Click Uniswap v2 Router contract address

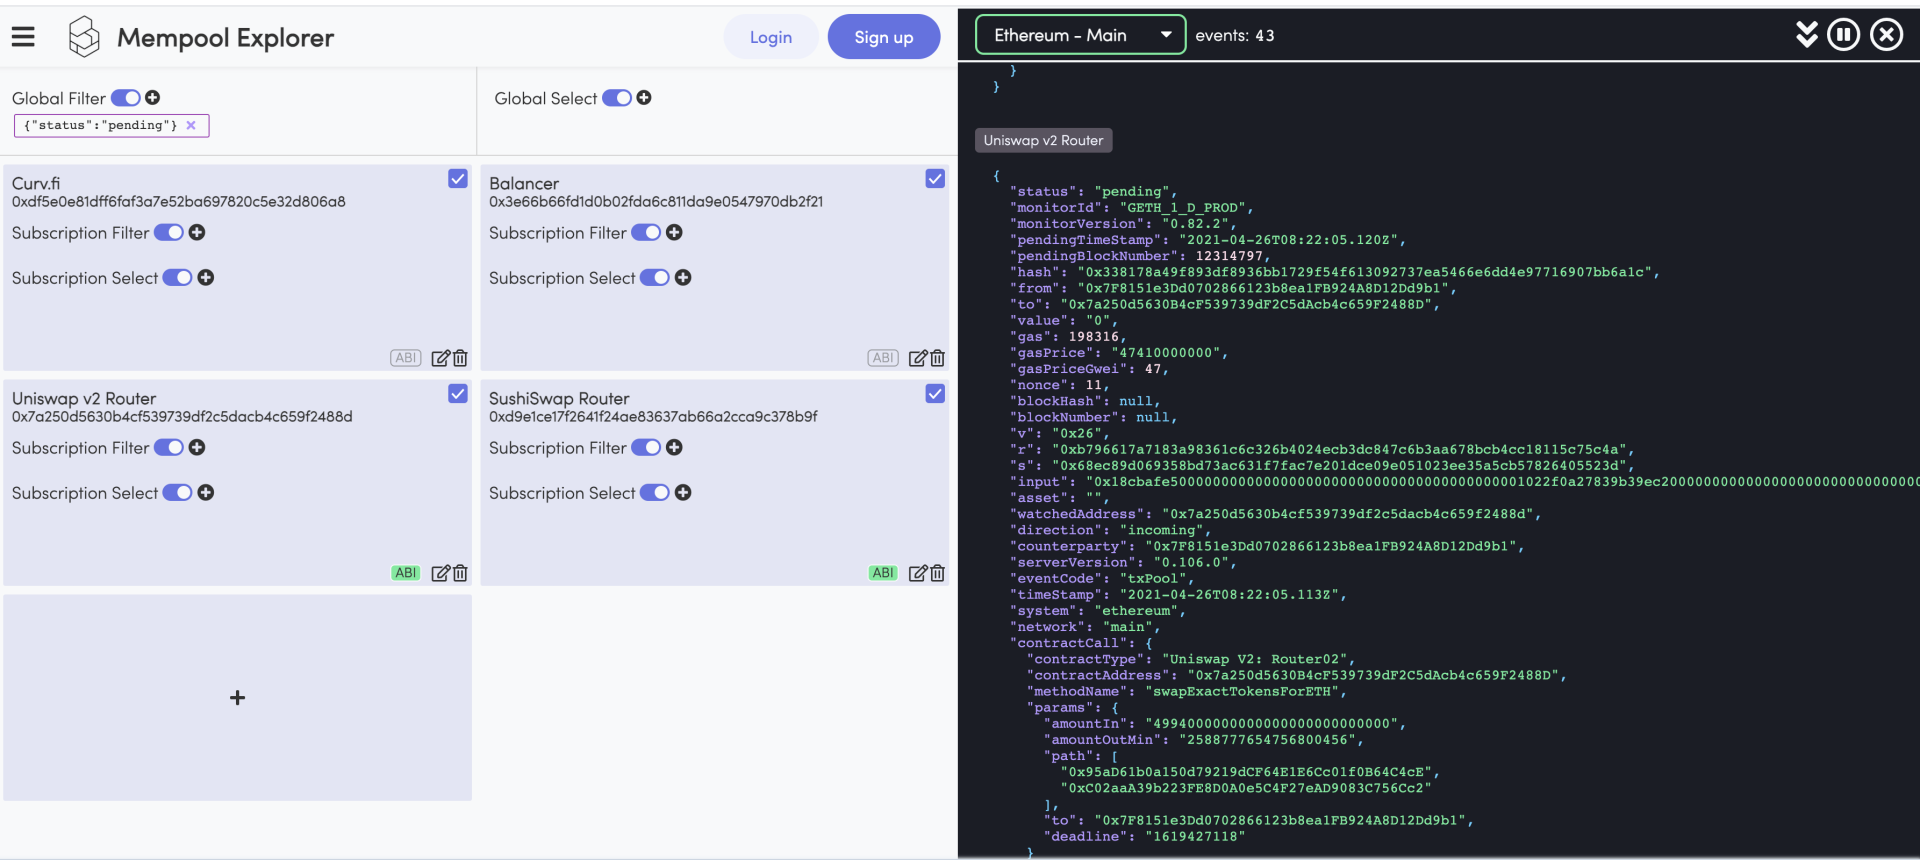coord(182,417)
